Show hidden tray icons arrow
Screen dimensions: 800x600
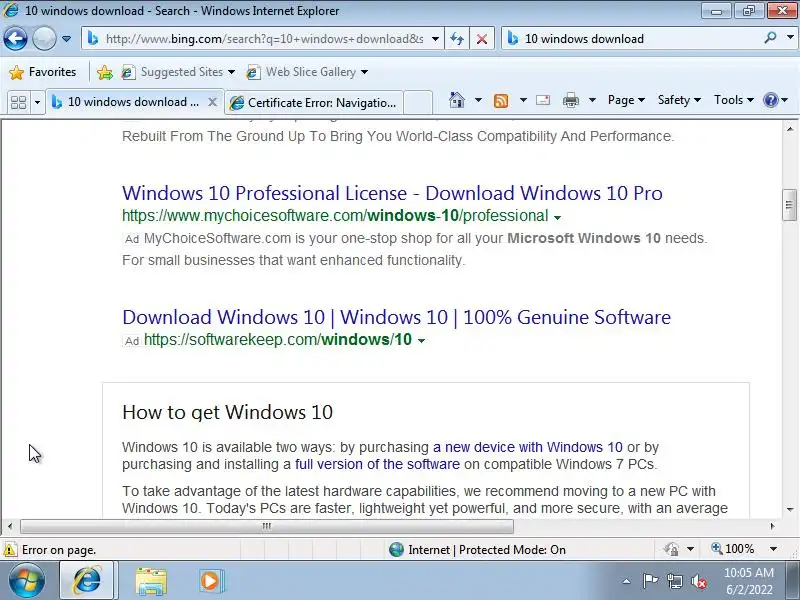click(627, 581)
